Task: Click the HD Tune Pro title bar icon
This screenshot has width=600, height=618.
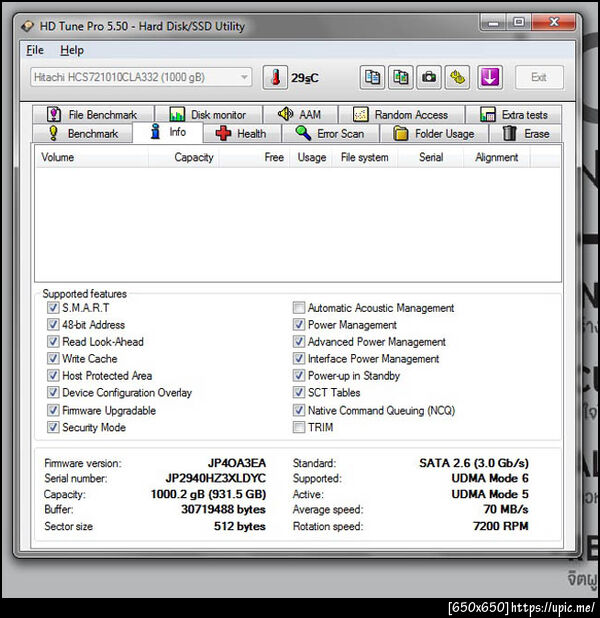Action: click(x=28, y=26)
